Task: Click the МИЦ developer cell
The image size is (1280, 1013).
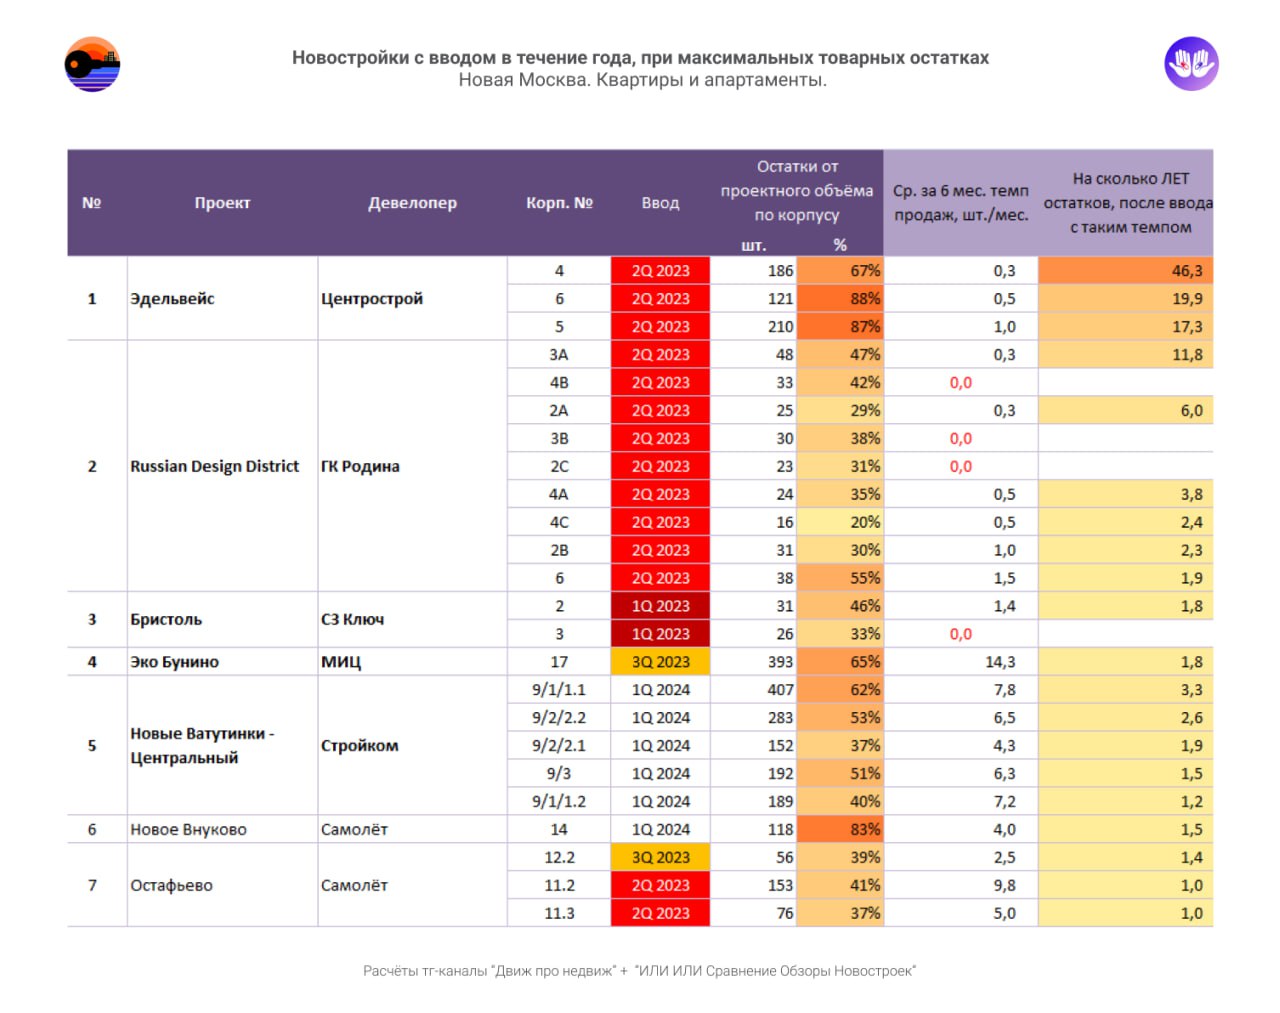Action: 412,662
